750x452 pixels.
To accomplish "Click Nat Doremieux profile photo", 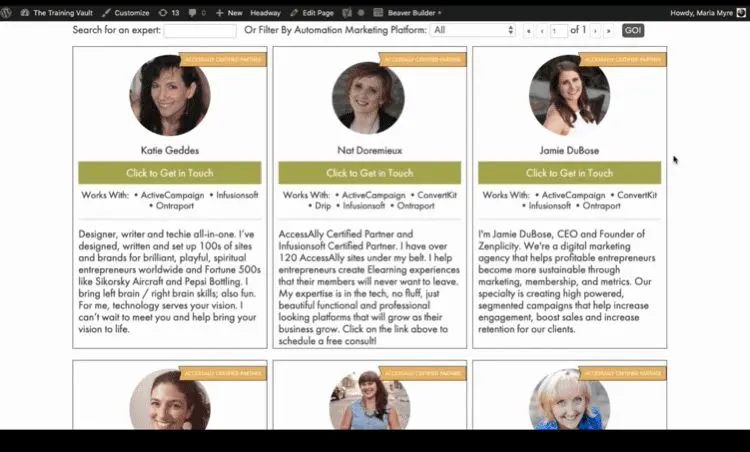I will click(368, 98).
